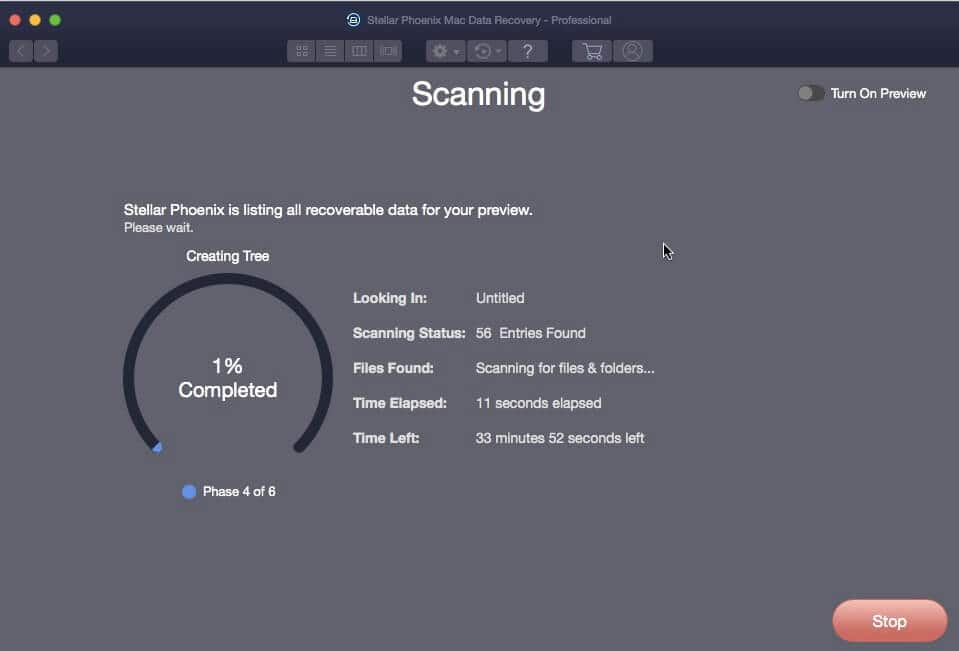Click the 'Looking In:' label
The height and width of the screenshot is (651, 959).
(x=390, y=298)
